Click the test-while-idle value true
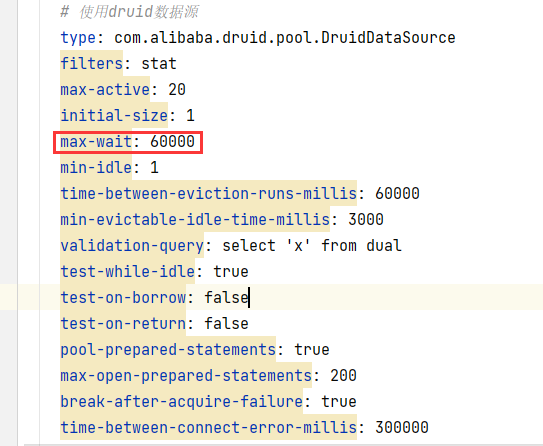This screenshot has width=543, height=446. [x=231, y=271]
